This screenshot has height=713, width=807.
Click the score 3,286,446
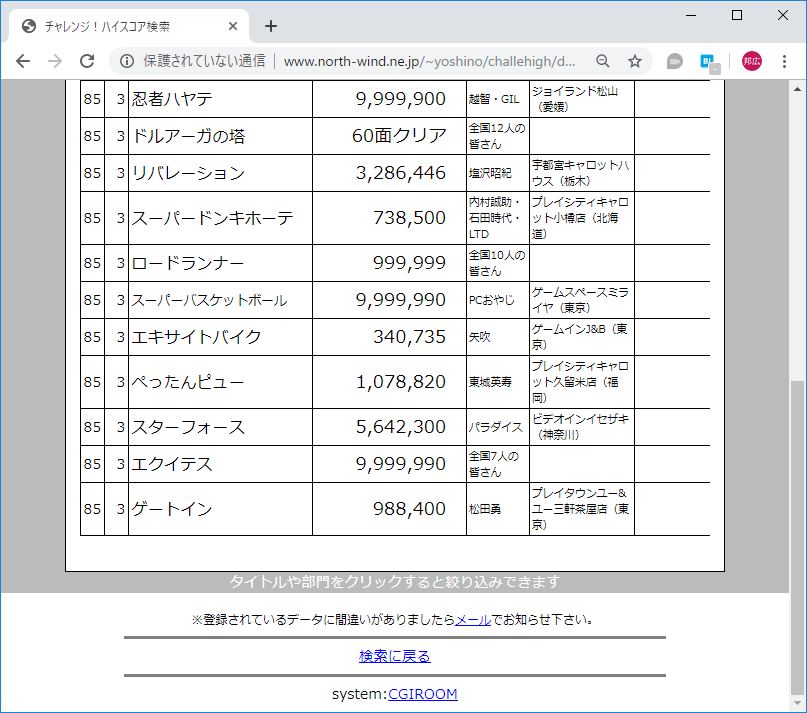[x=400, y=173]
